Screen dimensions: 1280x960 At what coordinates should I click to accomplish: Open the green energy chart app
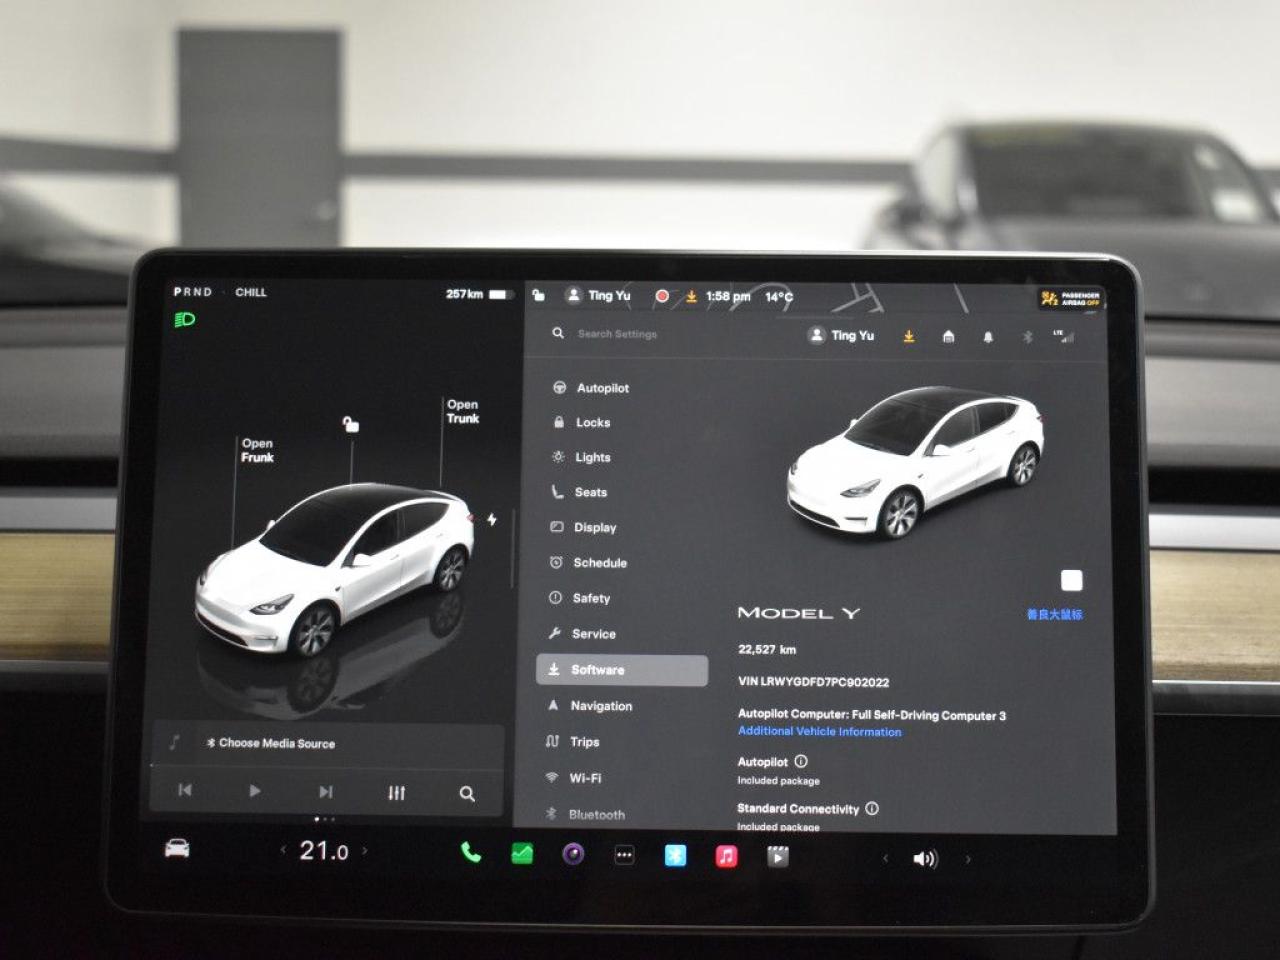pyautogui.click(x=522, y=854)
